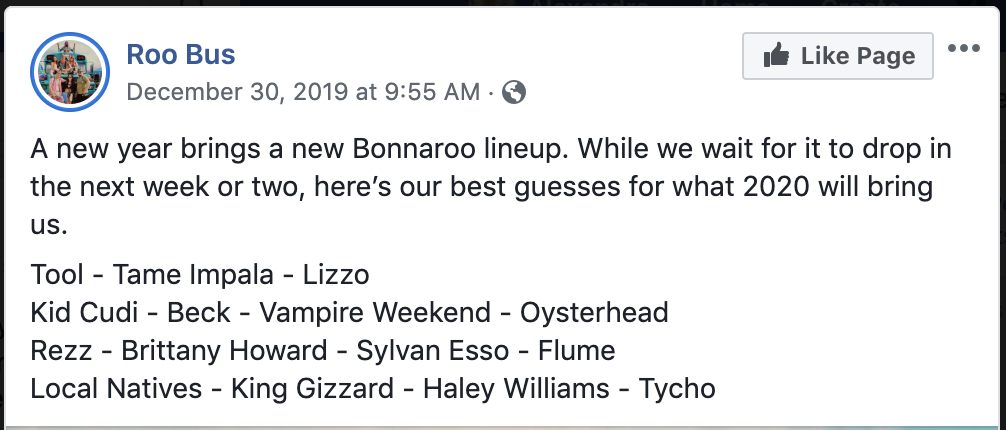The image size is (1006, 430).
Task: Open the December 30, 2019 timestamp link
Action: click(303, 93)
